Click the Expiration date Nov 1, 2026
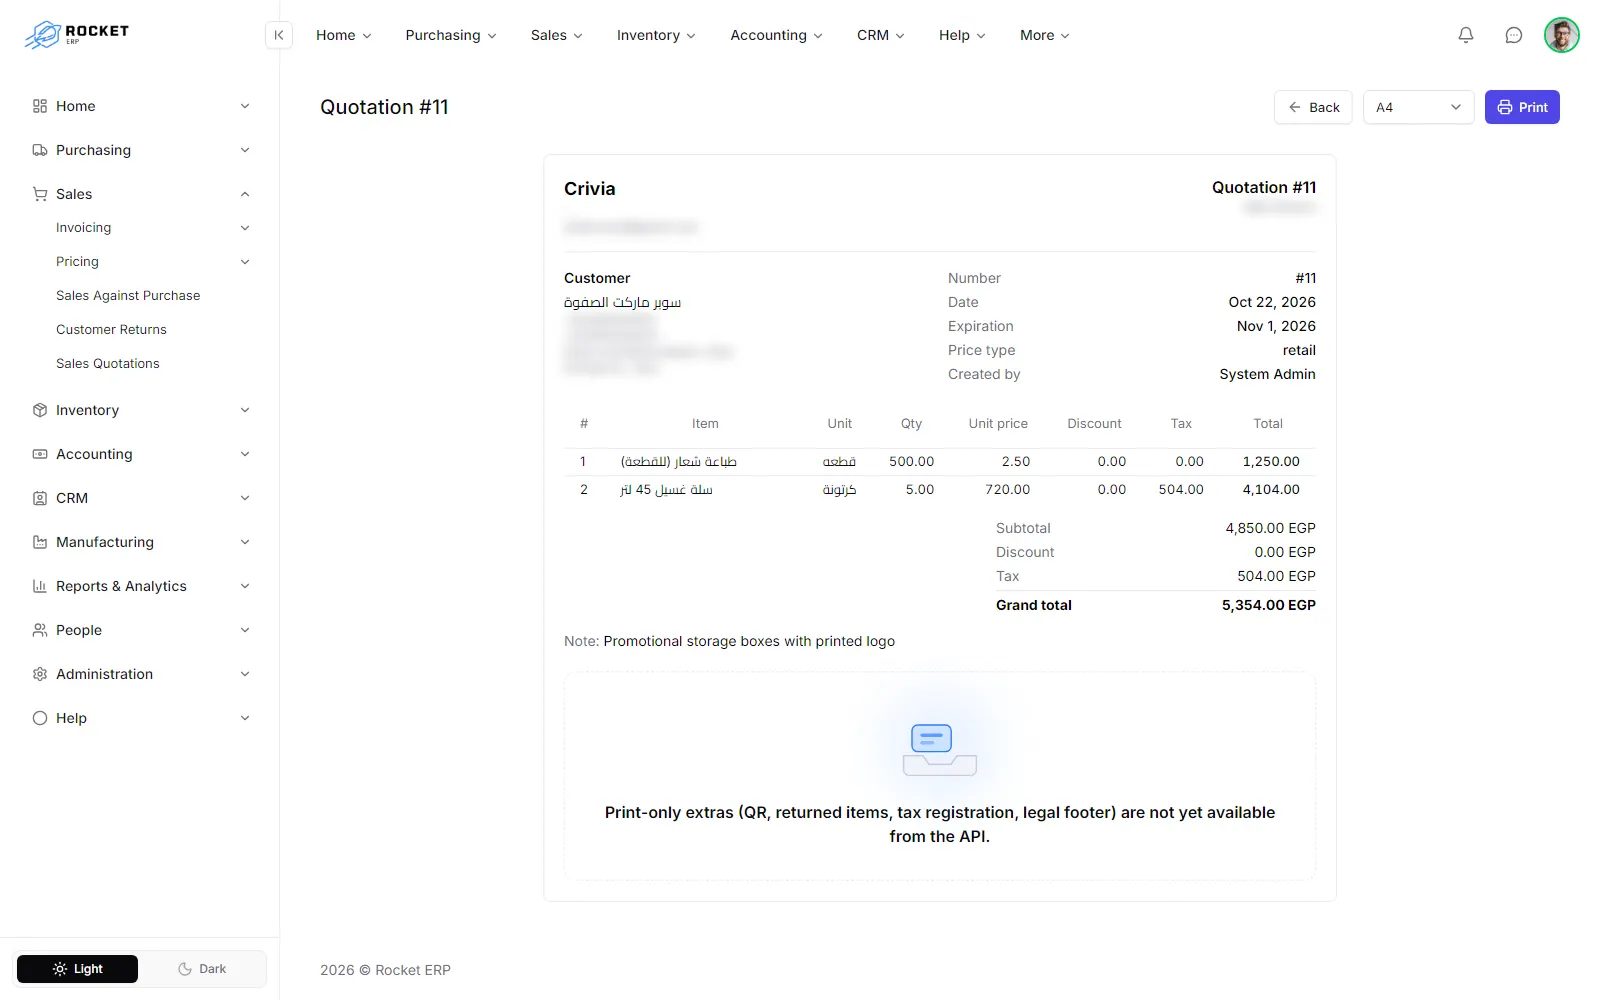 (x=1276, y=326)
